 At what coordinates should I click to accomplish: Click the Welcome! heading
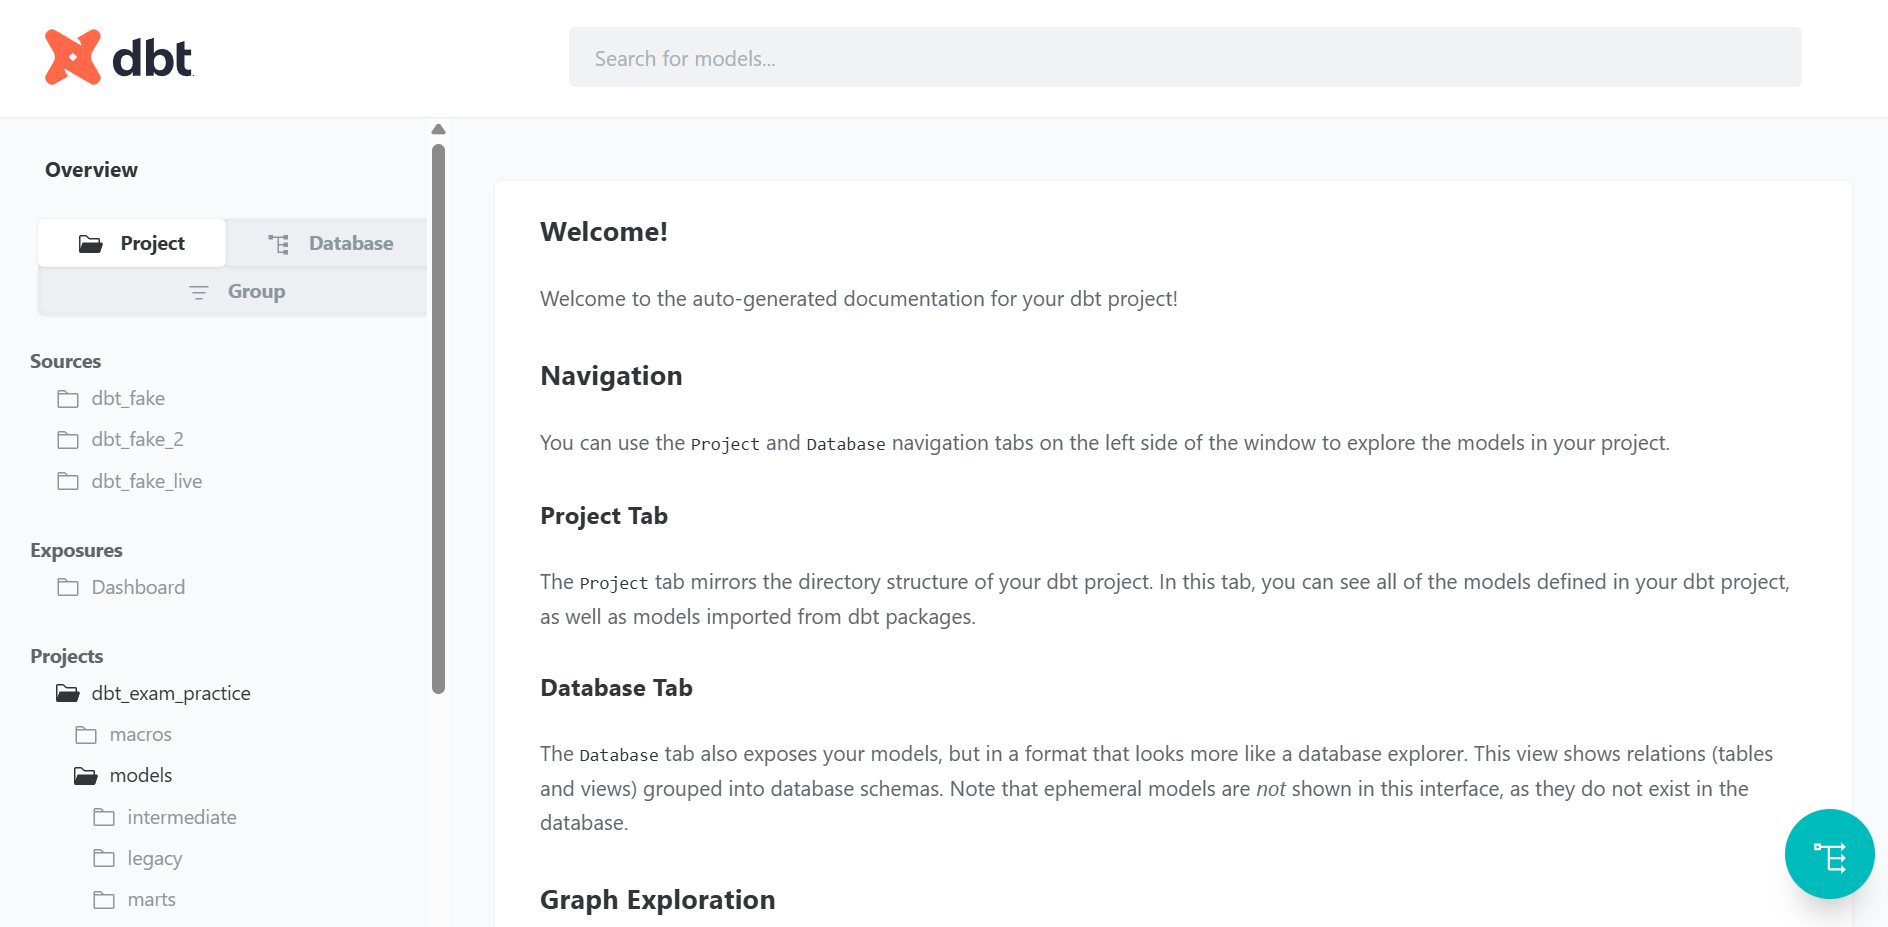click(x=604, y=232)
